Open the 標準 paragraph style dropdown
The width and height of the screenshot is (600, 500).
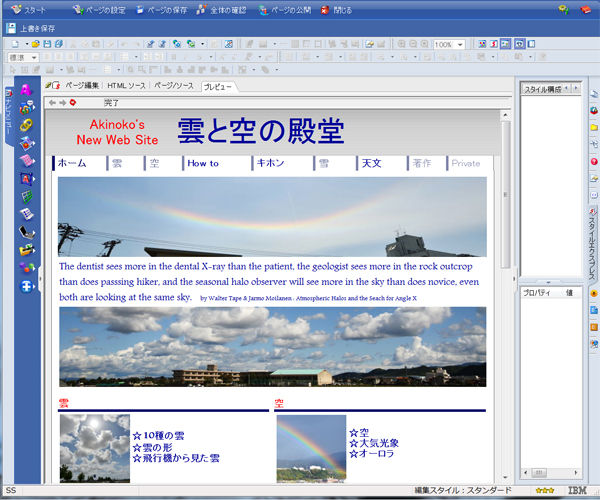point(34,57)
